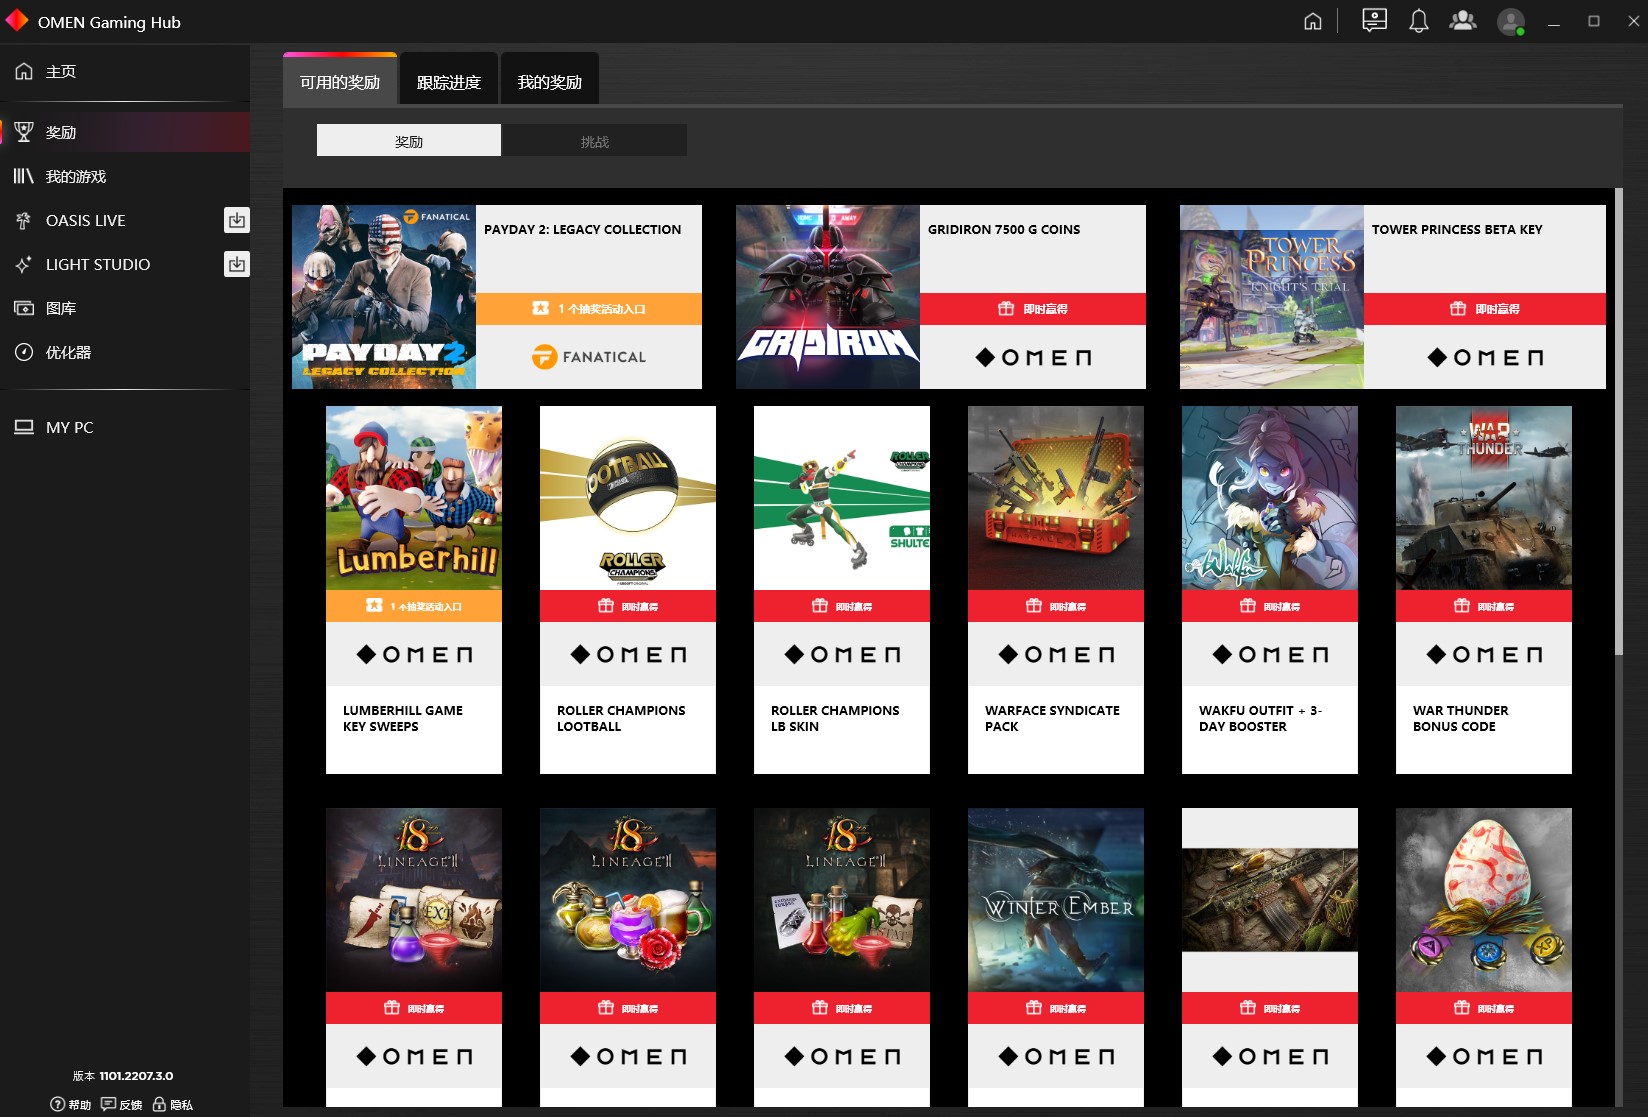Open the dragon egg reward artwork
The height and width of the screenshot is (1117, 1648).
pyautogui.click(x=1484, y=900)
